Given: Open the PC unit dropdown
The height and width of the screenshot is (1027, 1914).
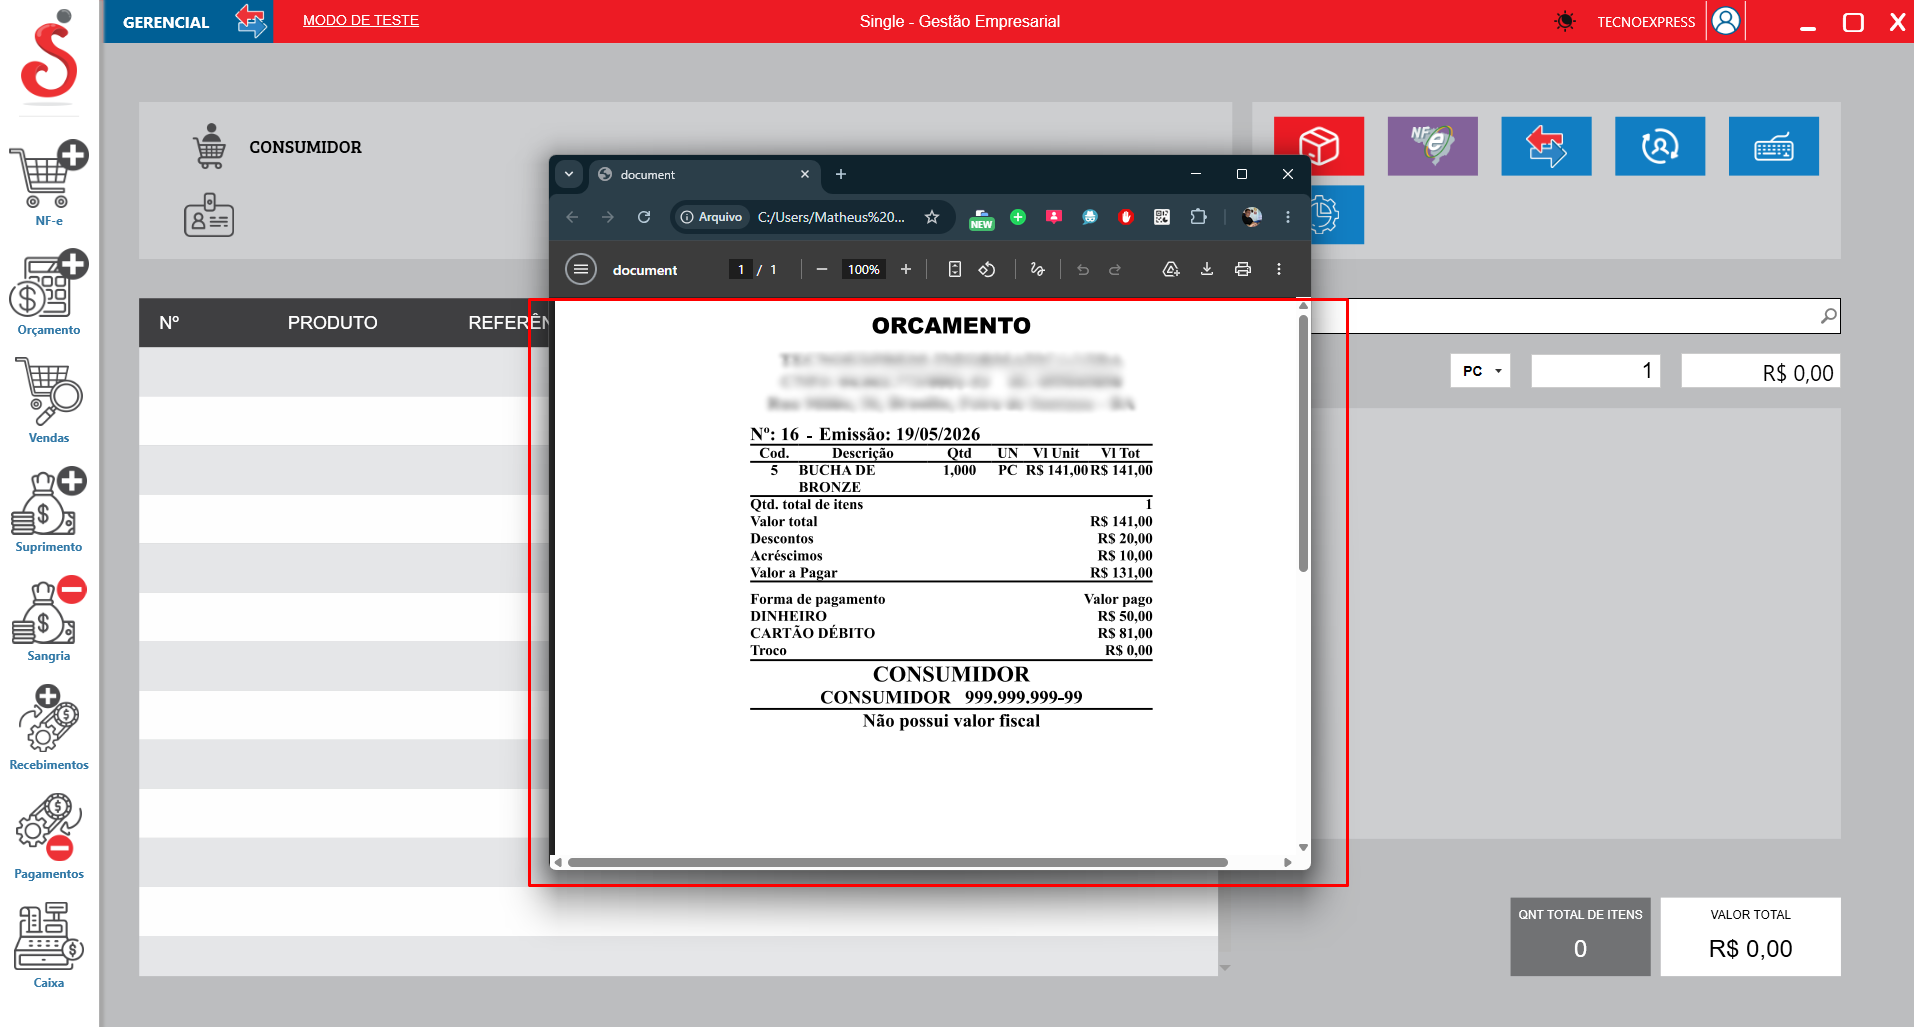Looking at the screenshot, I should (1481, 371).
